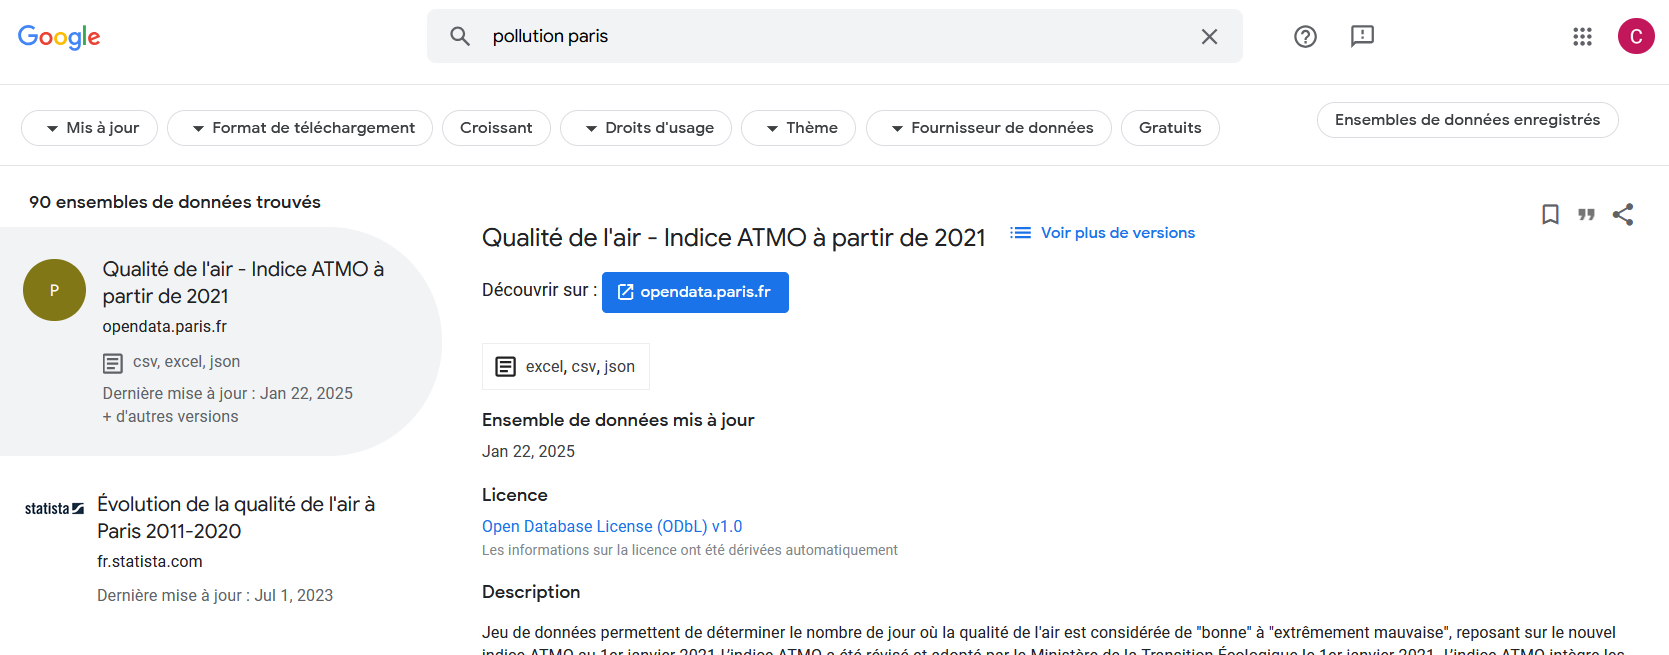The image size is (1669, 655).
Task: Share the dataset via share icon
Action: click(x=1623, y=215)
